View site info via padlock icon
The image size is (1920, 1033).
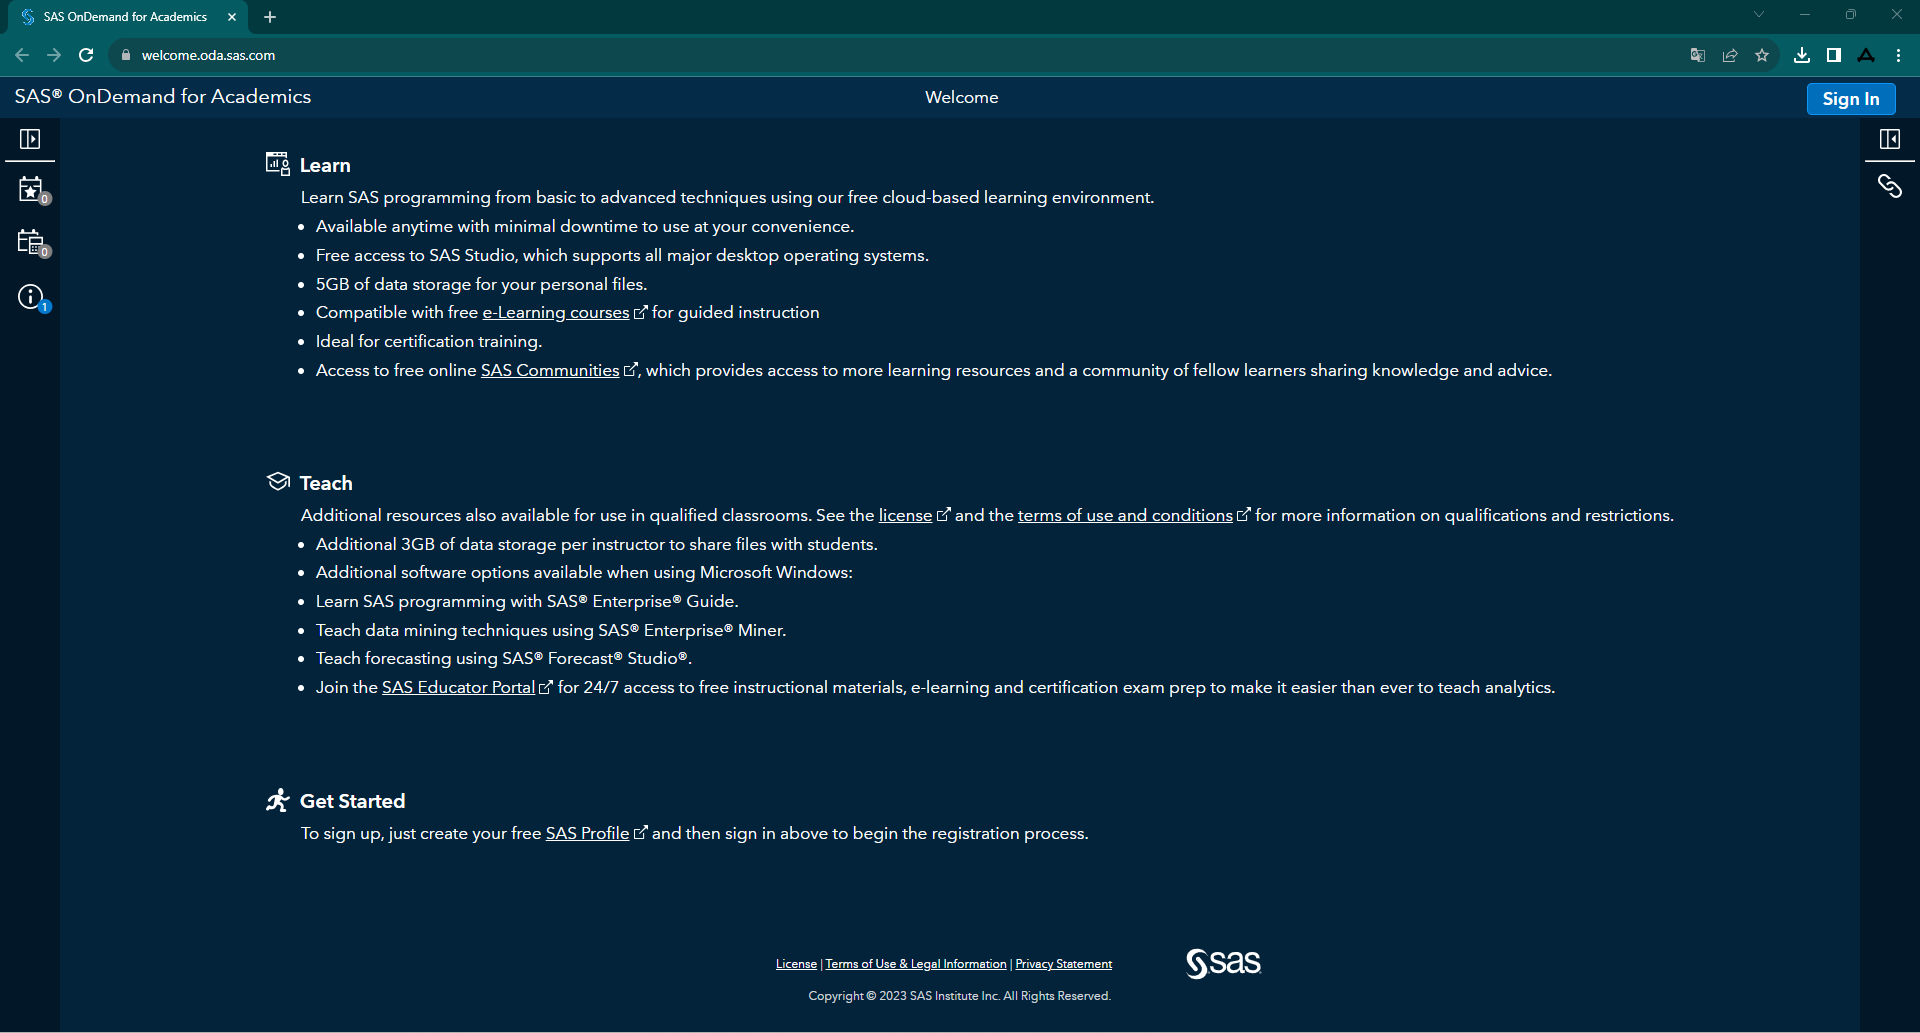pyautogui.click(x=126, y=55)
